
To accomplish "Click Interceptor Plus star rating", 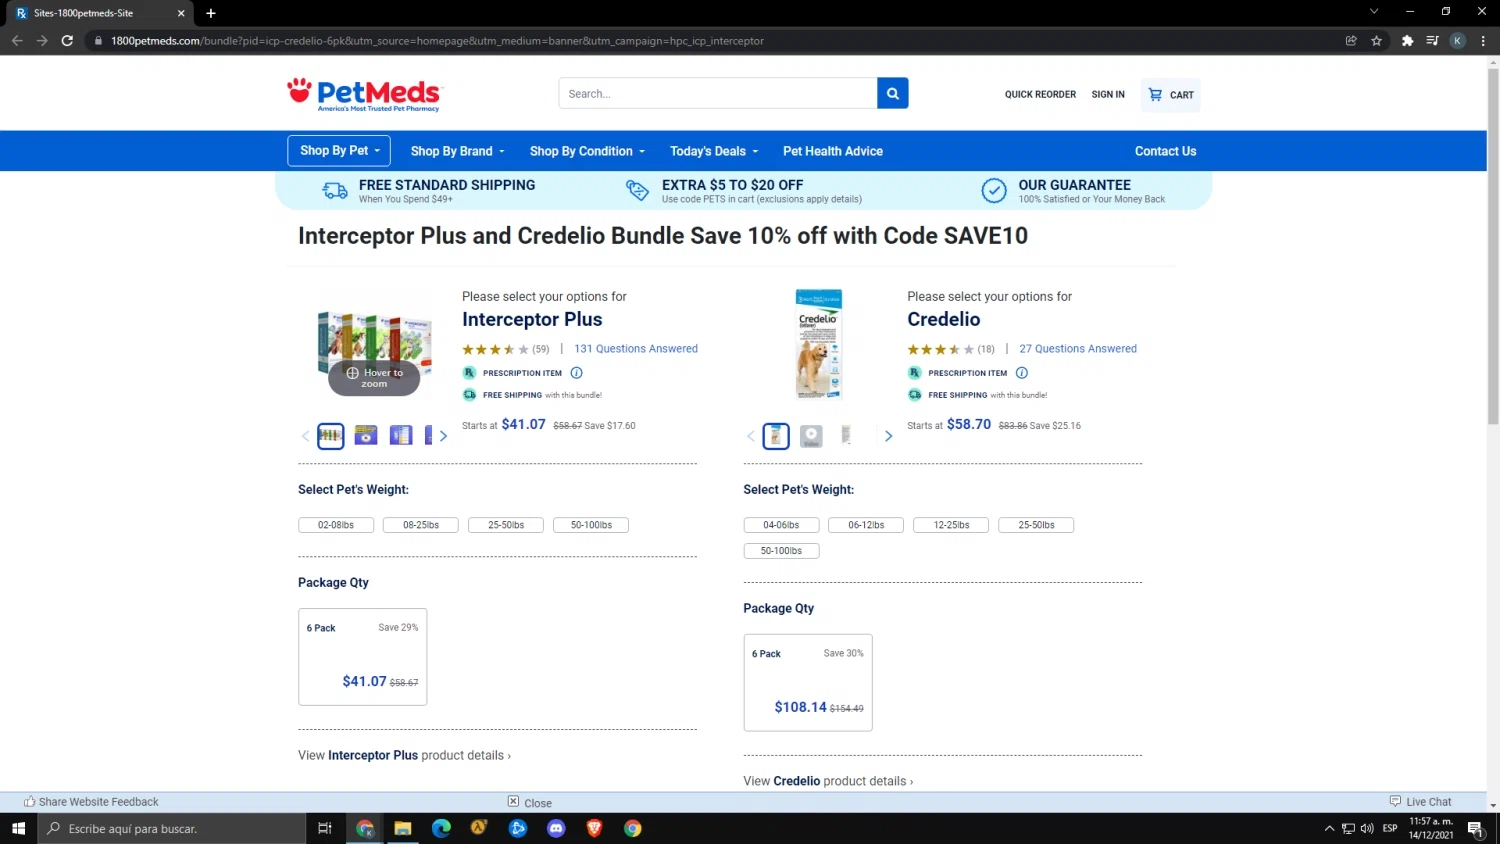I will 495,350.
